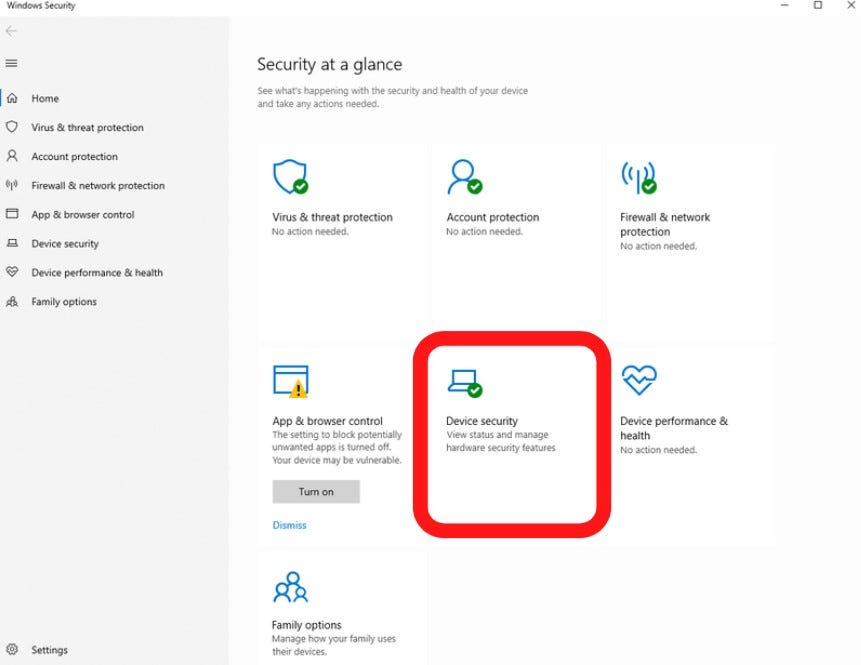Click the Turn on button
The height and width of the screenshot is (665, 861).
[x=316, y=491]
